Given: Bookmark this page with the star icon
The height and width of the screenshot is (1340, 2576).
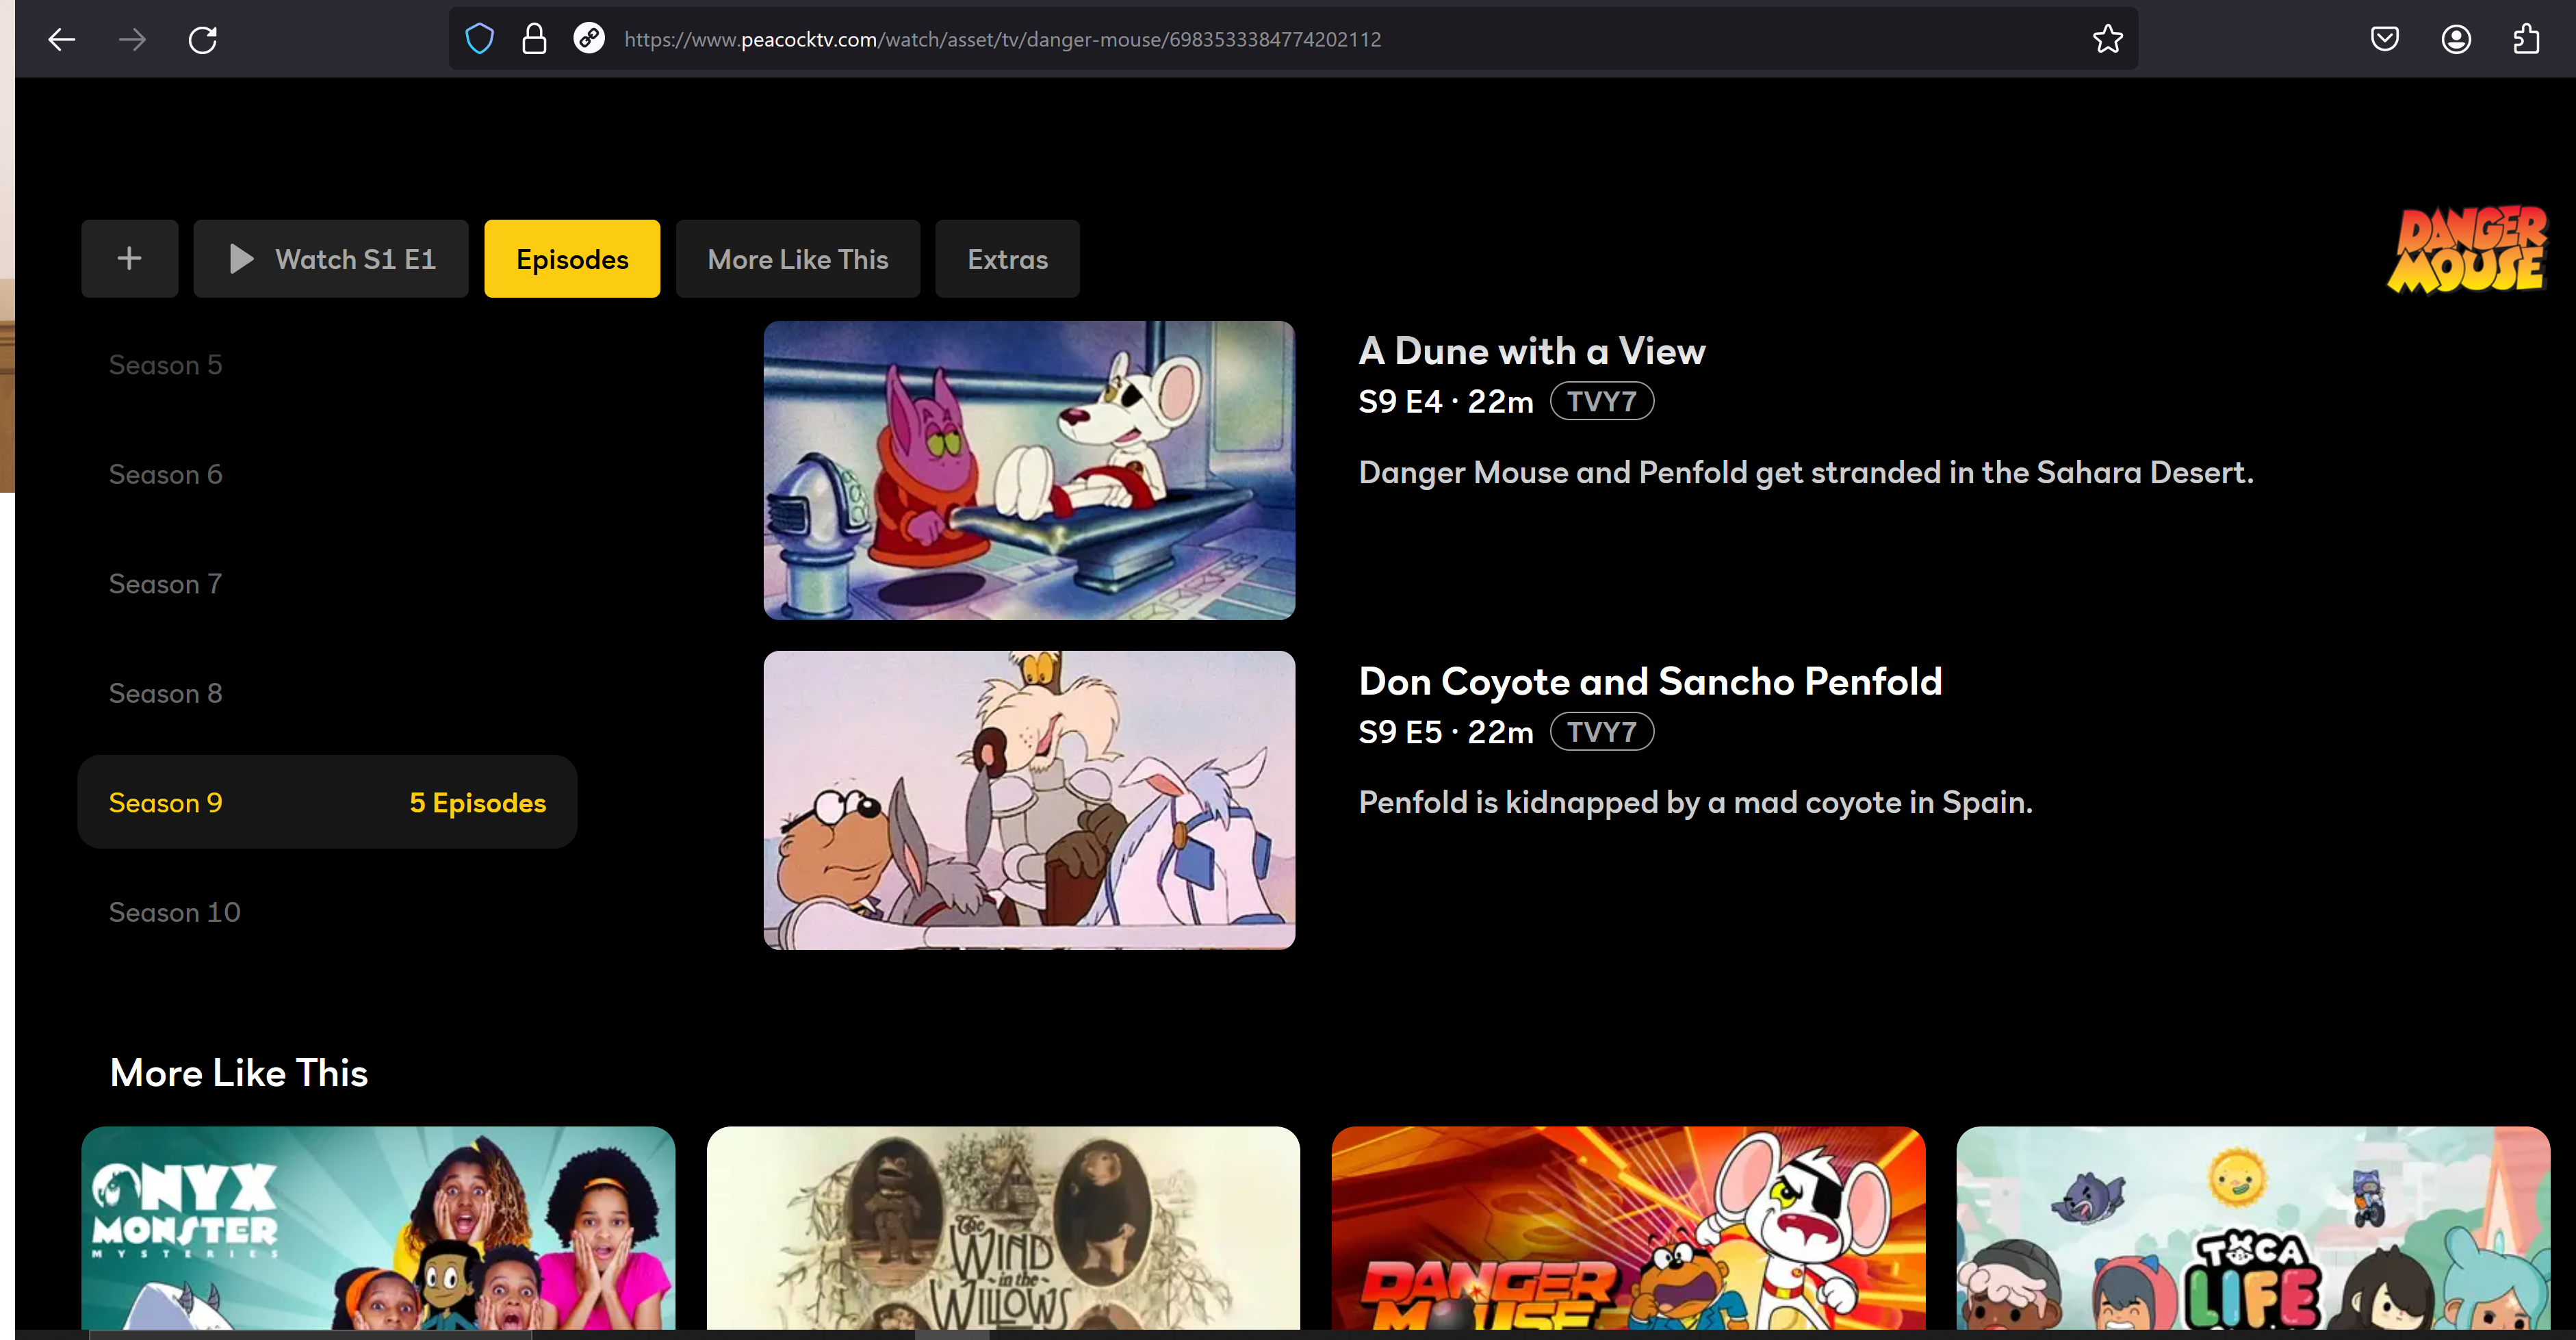Looking at the screenshot, I should pos(2108,39).
